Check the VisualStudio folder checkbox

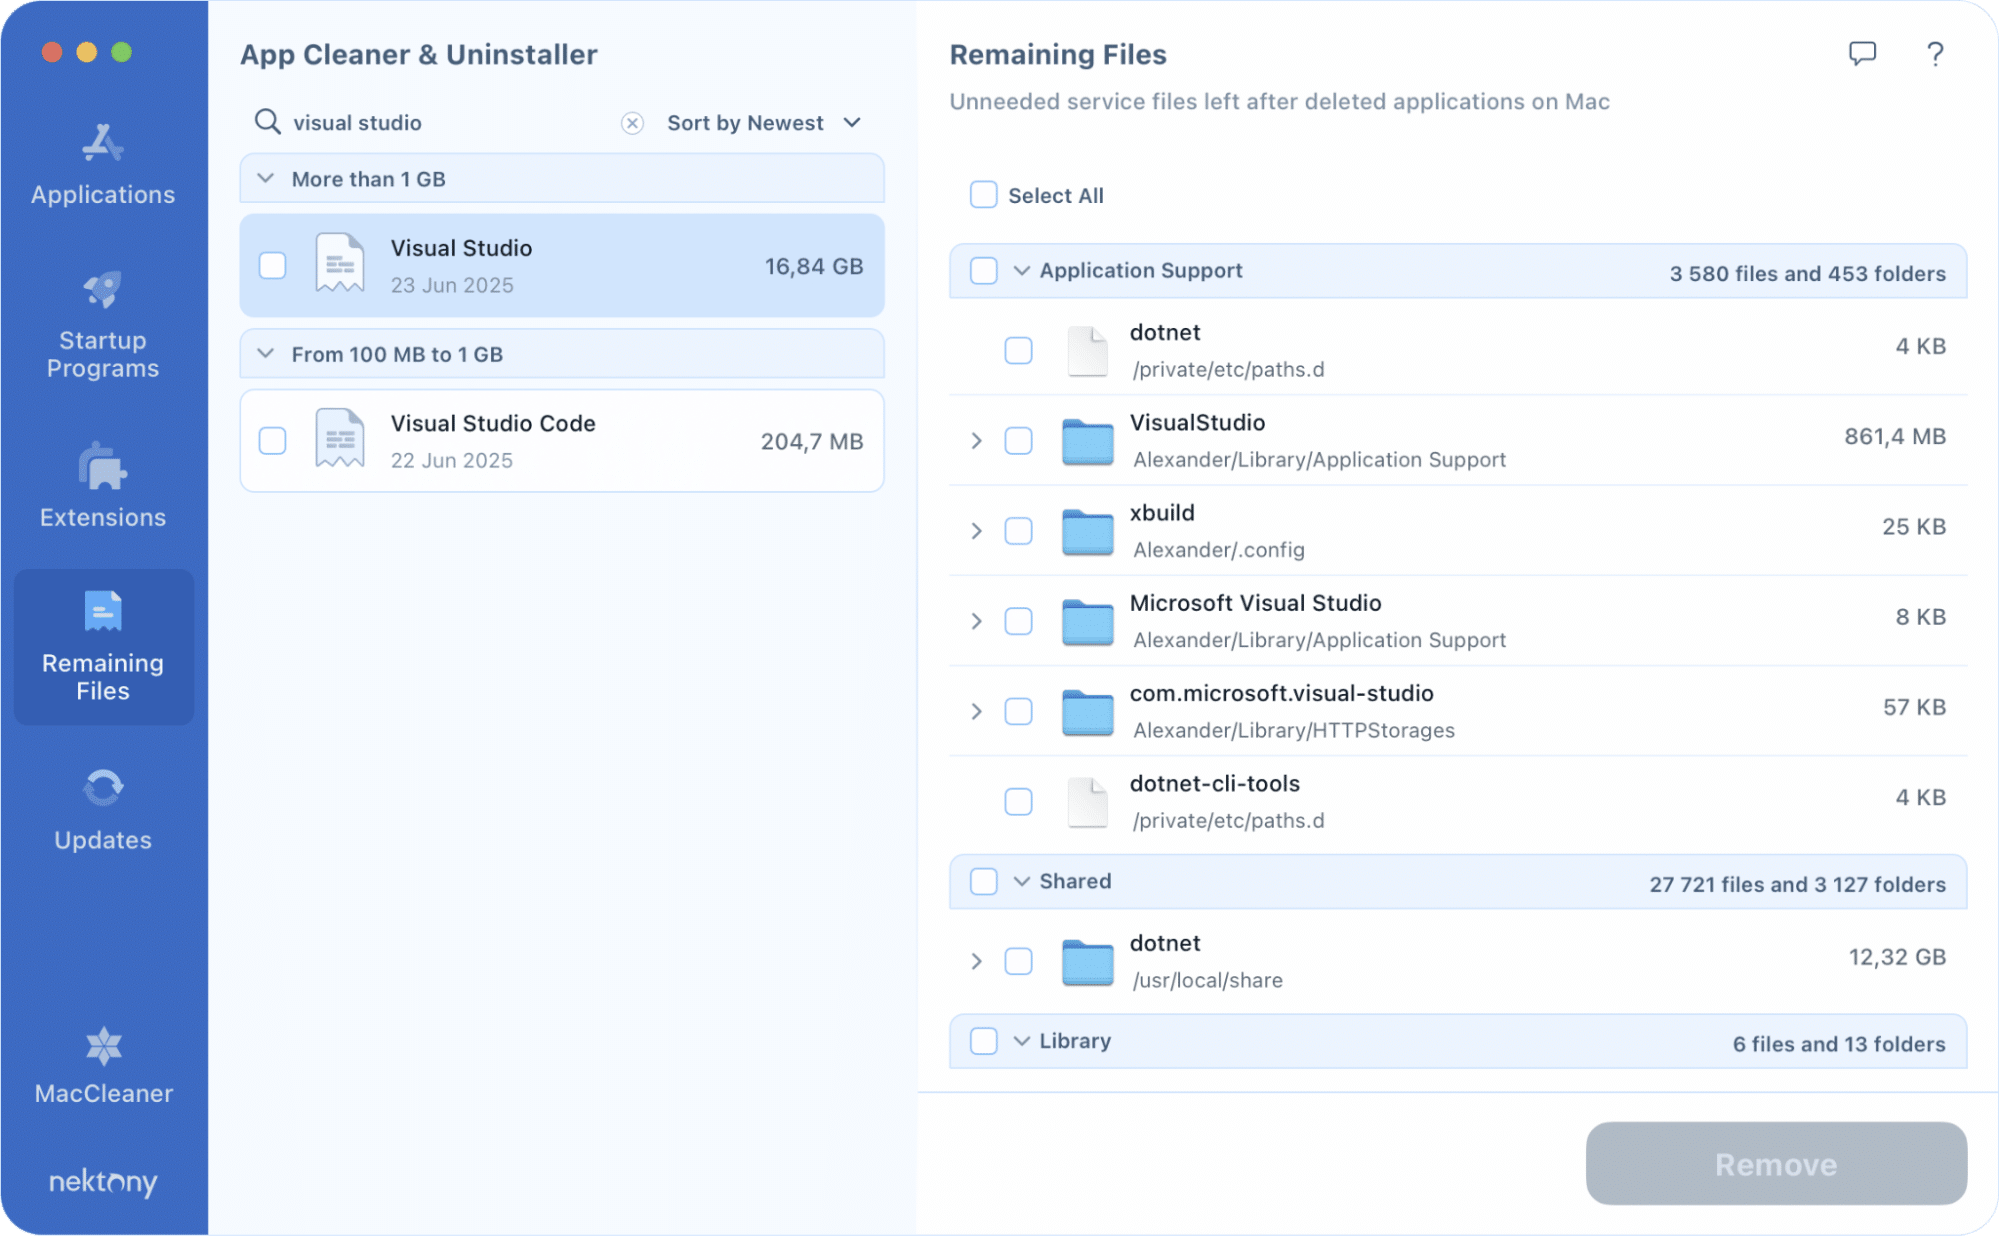tap(1018, 440)
